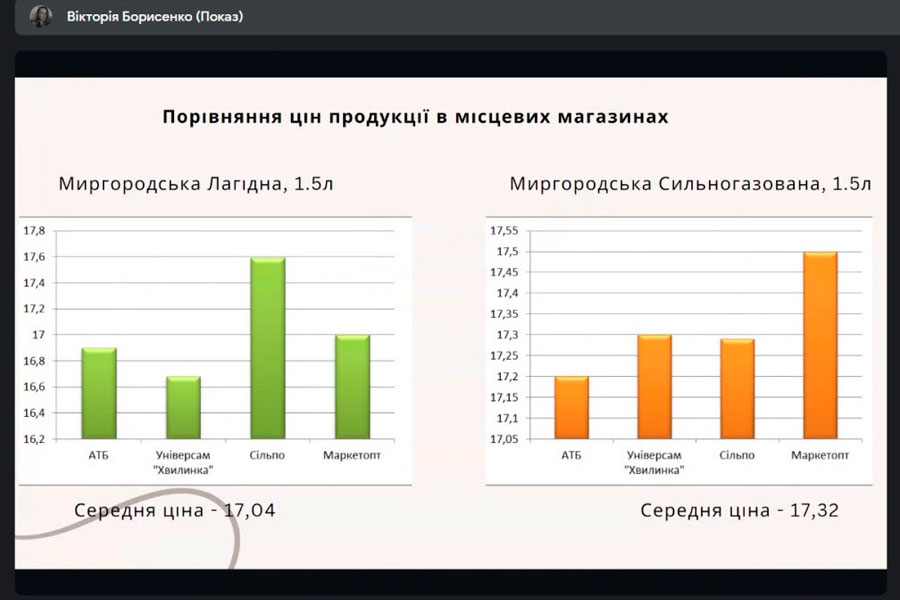Click green Універсам Хвилинка bar

(184, 408)
